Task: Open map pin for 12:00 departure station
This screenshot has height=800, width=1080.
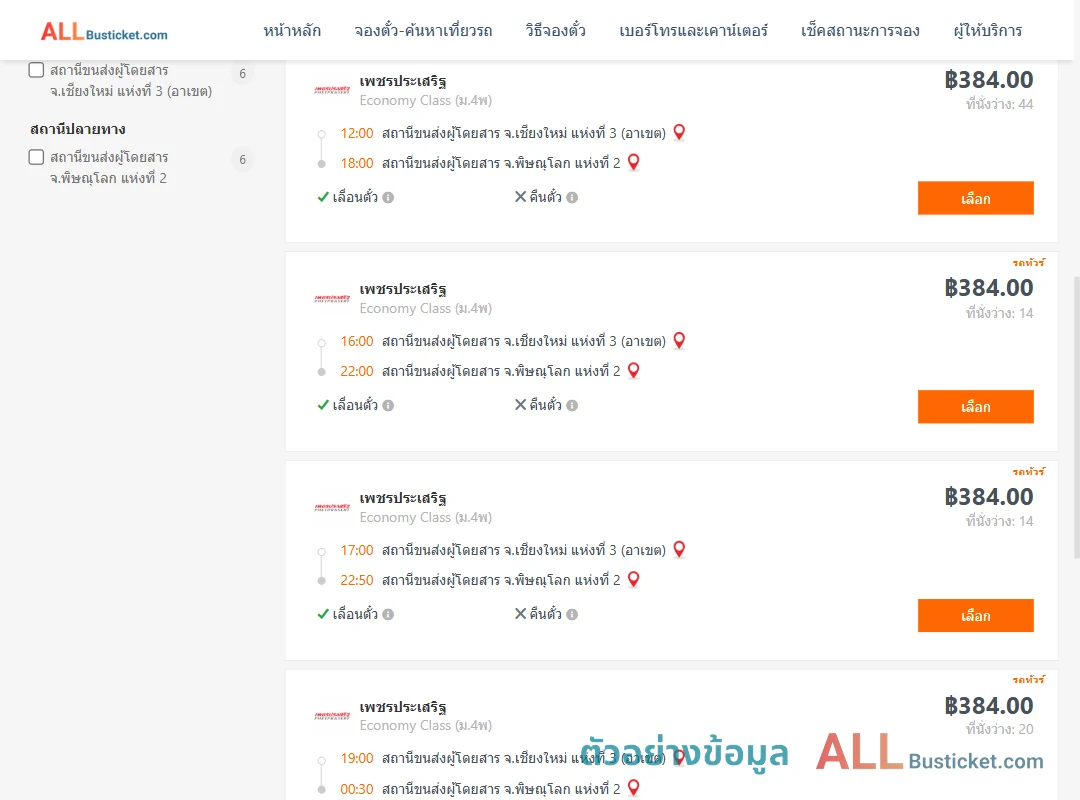Action: (x=679, y=132)
